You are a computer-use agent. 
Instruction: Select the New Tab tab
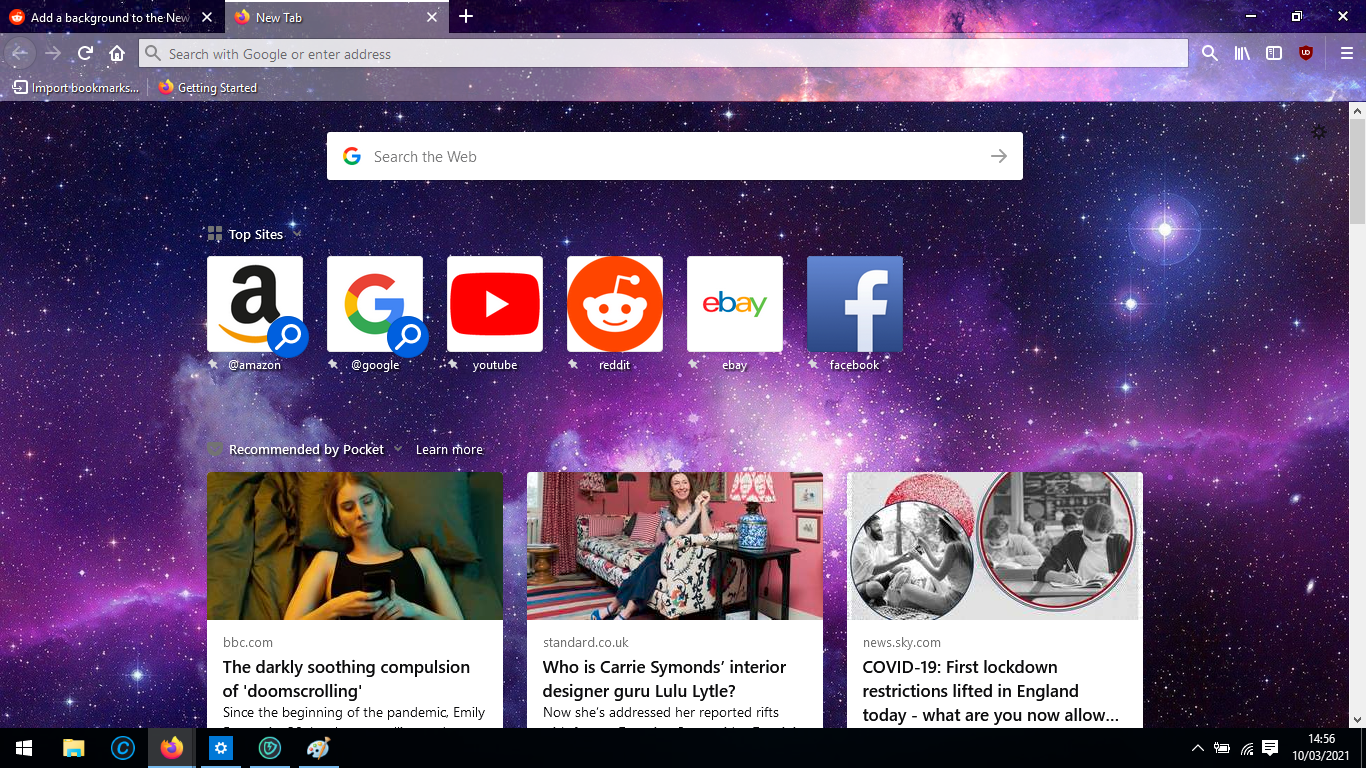click(x=335, y=17)
